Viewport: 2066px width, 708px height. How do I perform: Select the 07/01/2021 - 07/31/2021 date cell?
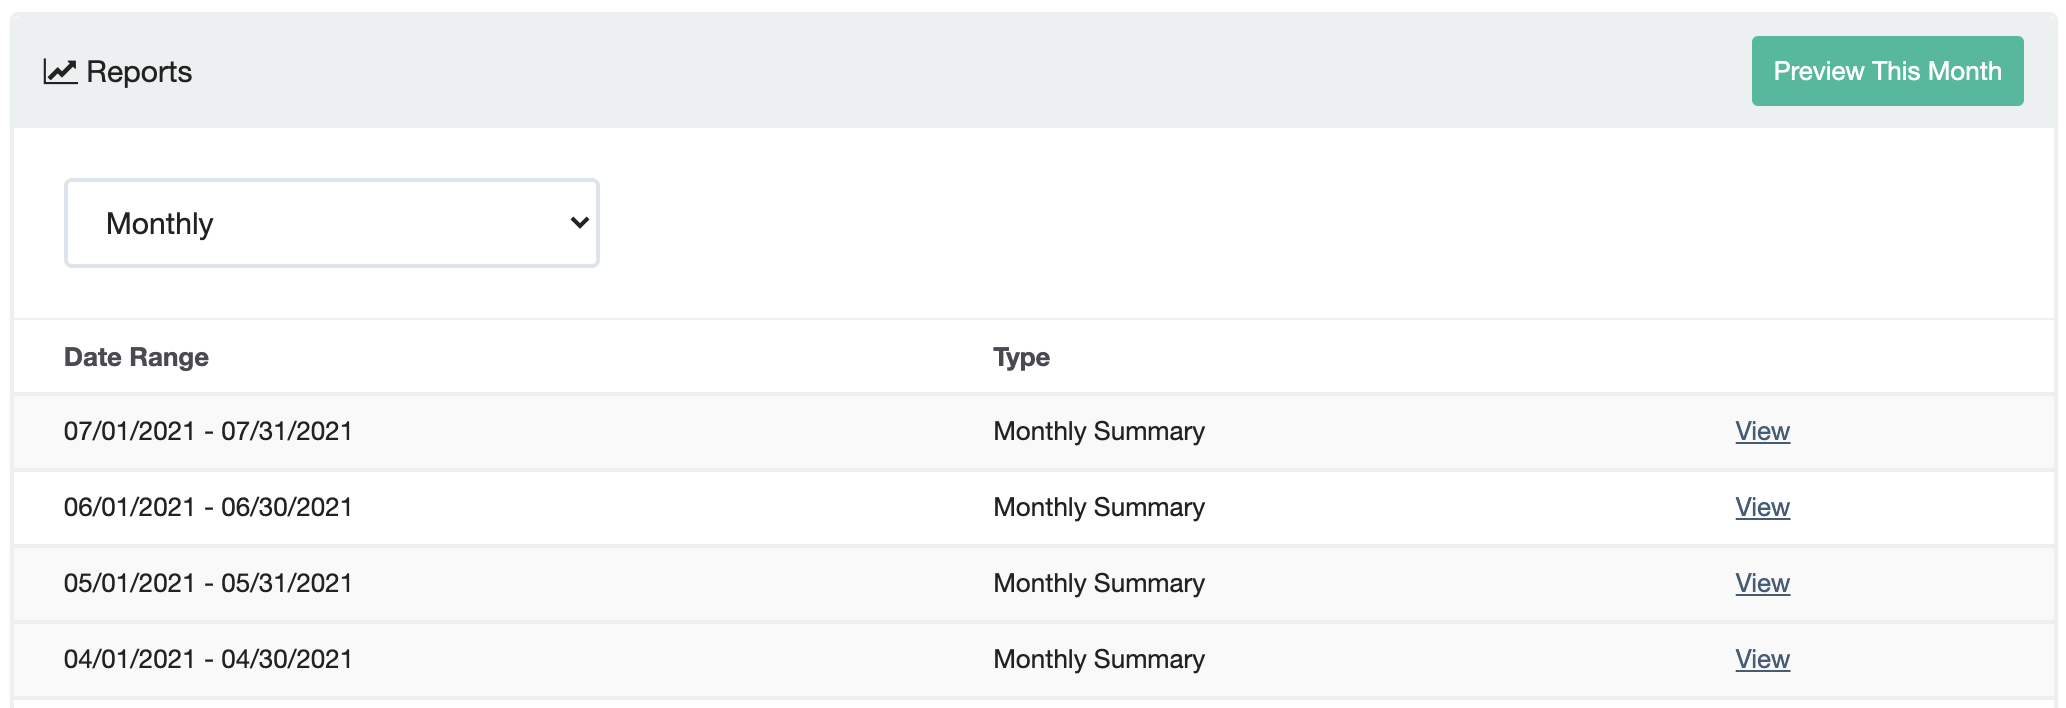(x=208, y=431)
